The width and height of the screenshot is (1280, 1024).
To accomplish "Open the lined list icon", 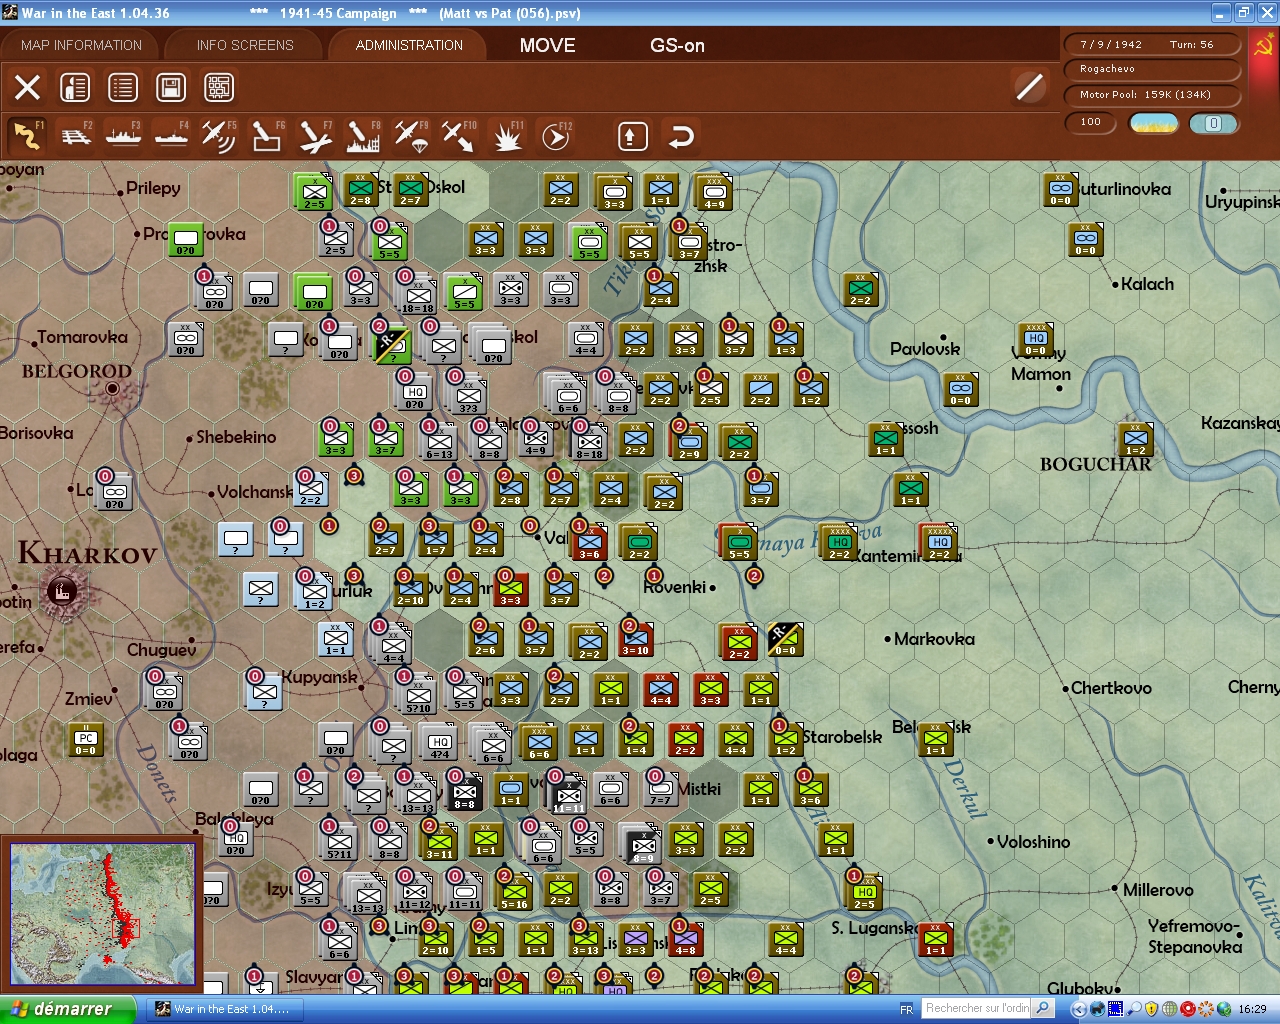I will [x=123, y=87].
